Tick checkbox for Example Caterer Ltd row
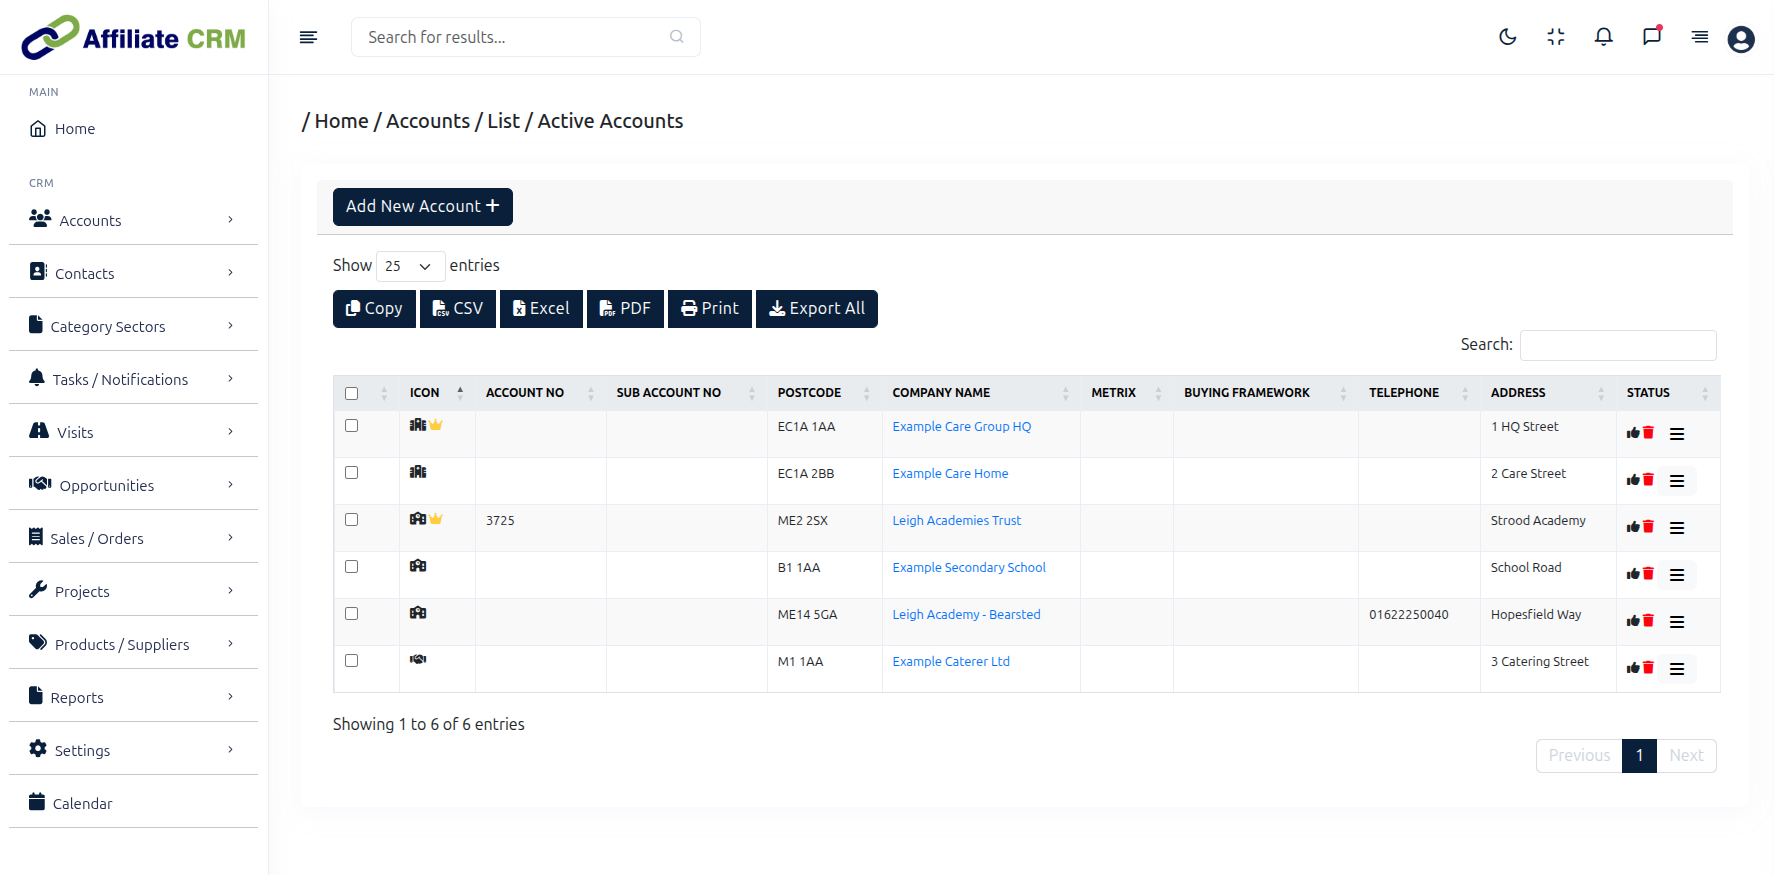The image size is (1774, 875). coord(351,660)
